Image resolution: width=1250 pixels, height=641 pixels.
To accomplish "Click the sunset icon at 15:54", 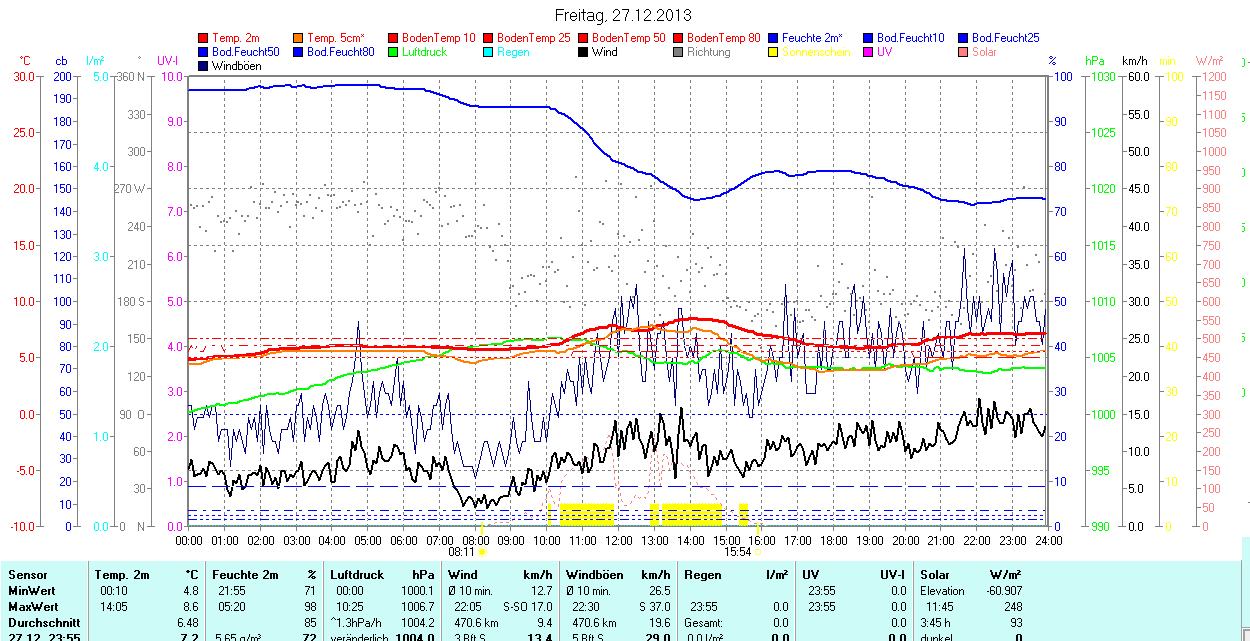I will (758, 551).
